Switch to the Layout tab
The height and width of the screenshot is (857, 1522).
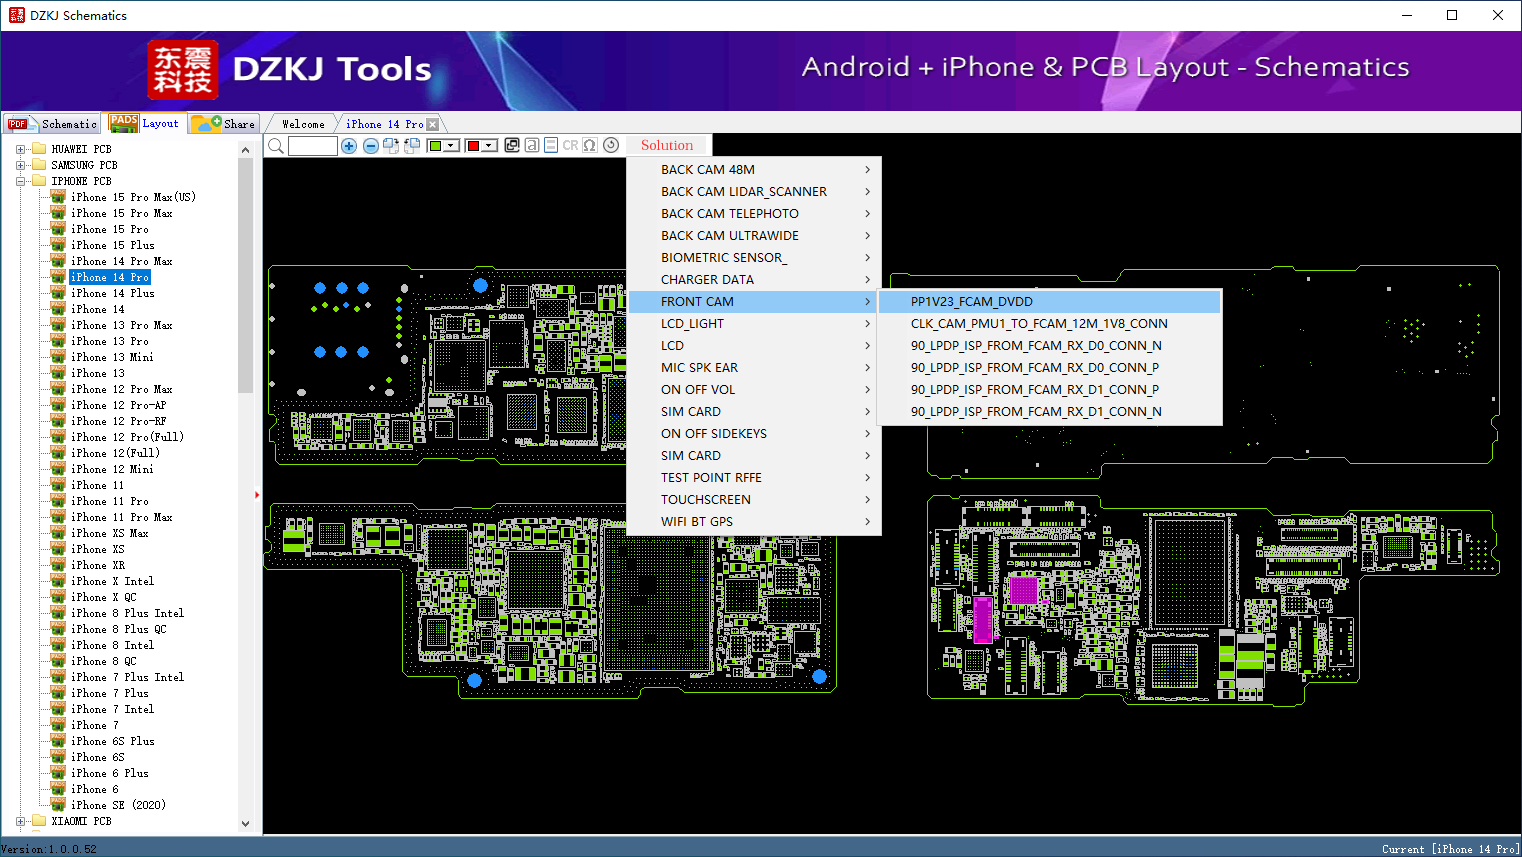click(145, 123)
